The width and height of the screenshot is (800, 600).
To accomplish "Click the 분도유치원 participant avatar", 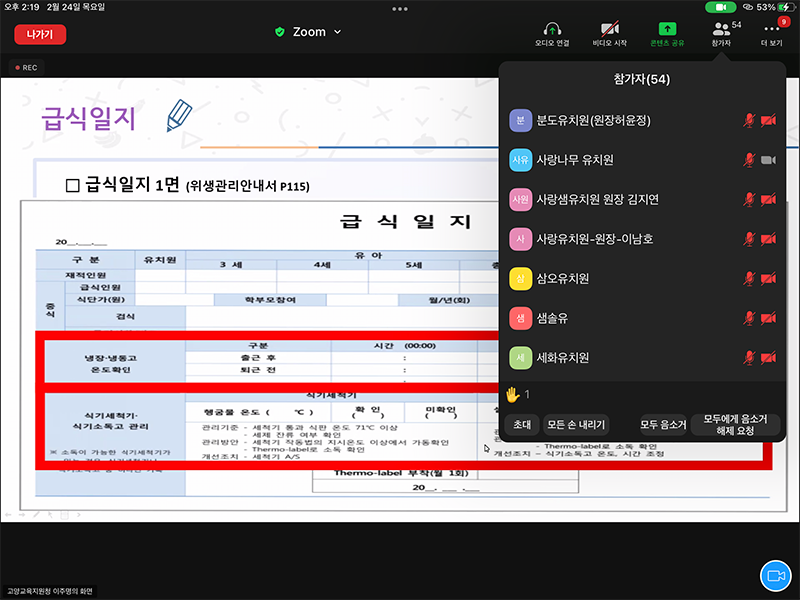I will [x=520, y=120].
